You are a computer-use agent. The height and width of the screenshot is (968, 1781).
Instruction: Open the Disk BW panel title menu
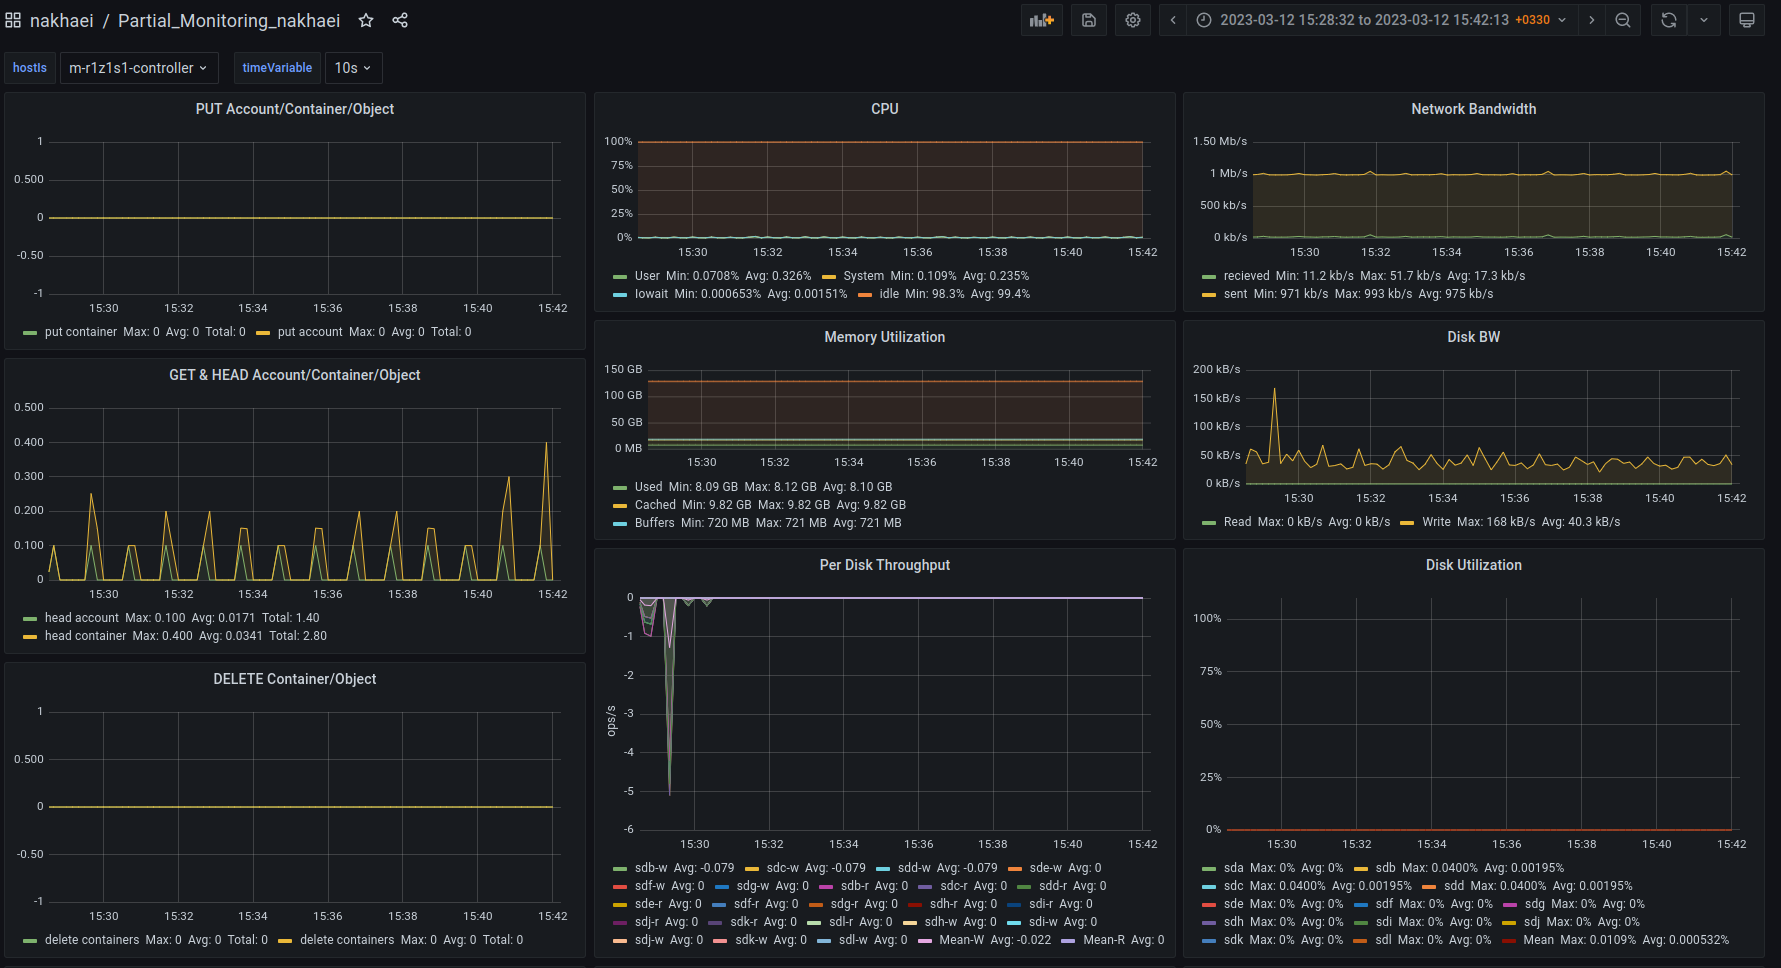click(1473, 337)
